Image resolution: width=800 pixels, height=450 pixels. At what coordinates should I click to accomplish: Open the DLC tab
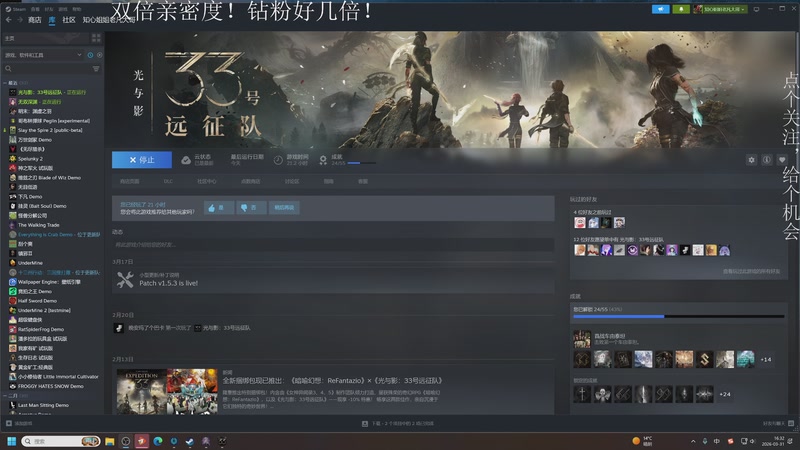click(168, 181)
